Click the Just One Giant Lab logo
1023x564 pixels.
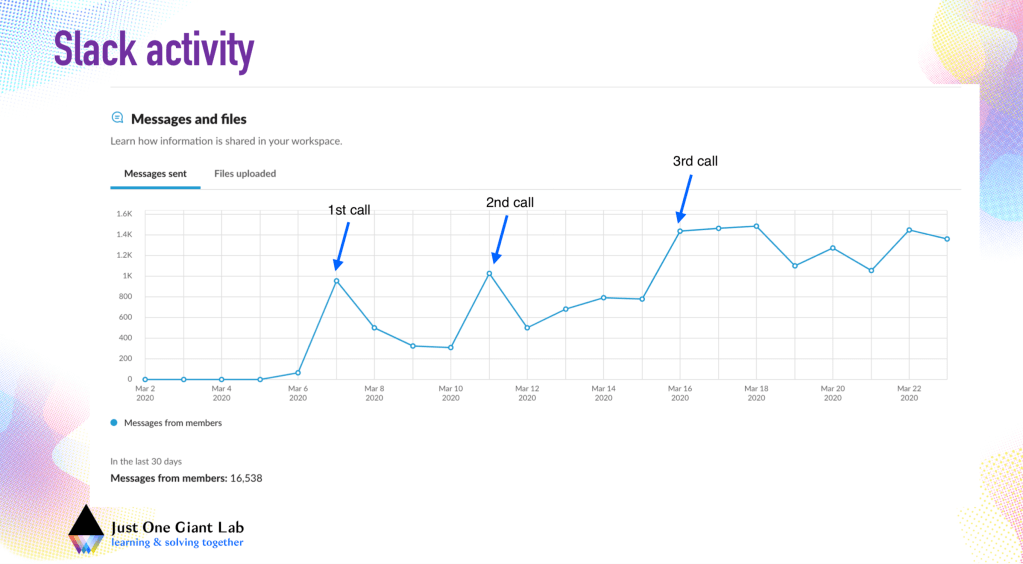tap(86, 530)
